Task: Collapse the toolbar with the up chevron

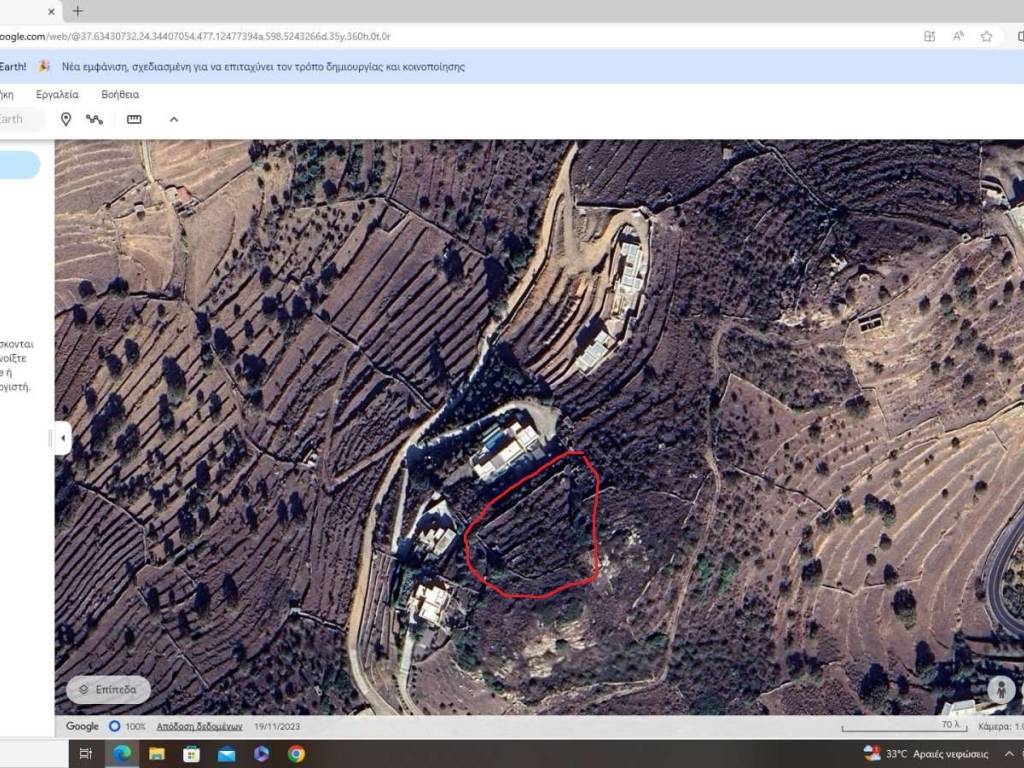Action: click(x=174, y=119)
